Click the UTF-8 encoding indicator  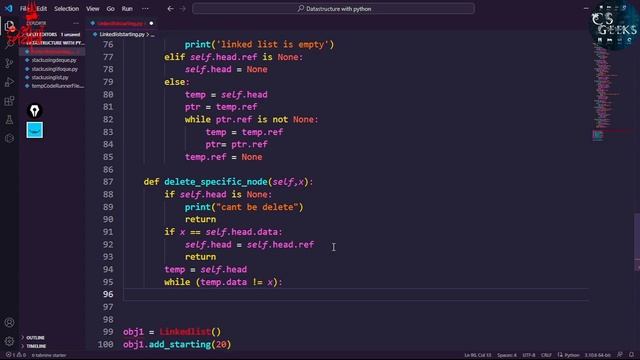click(529, 355)
